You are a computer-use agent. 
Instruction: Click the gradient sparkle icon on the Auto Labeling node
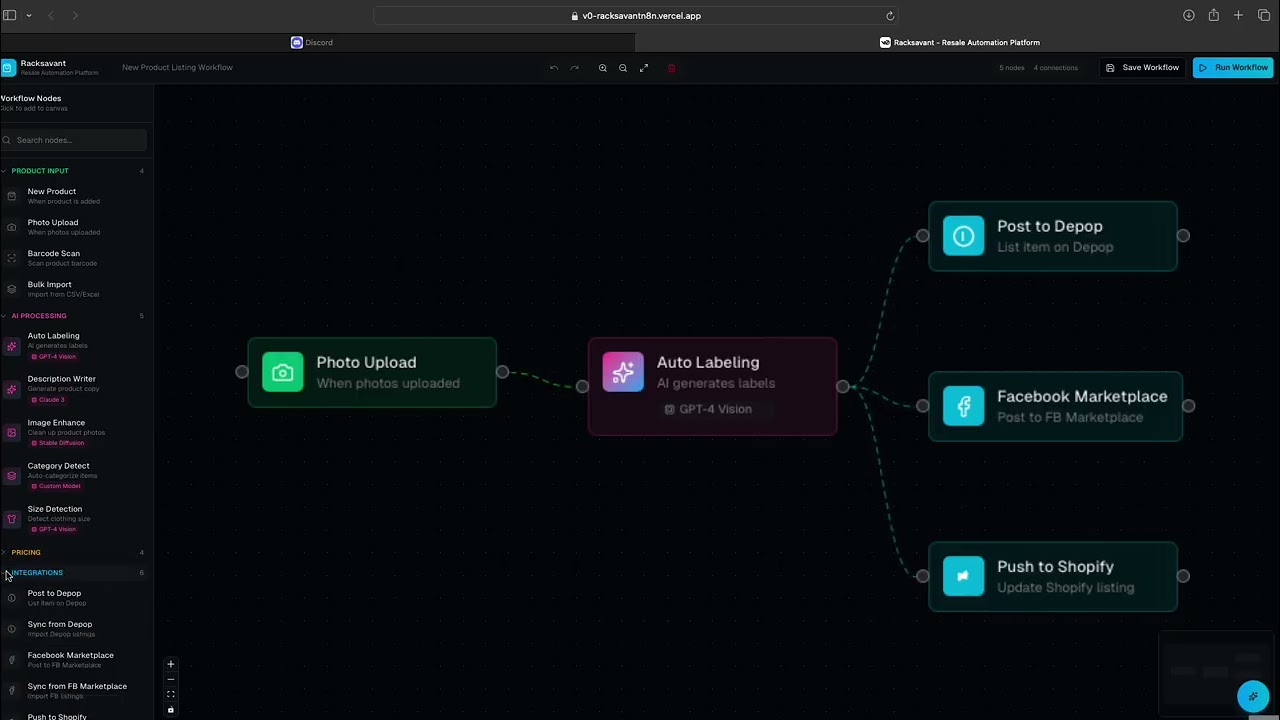click(623, 372)
